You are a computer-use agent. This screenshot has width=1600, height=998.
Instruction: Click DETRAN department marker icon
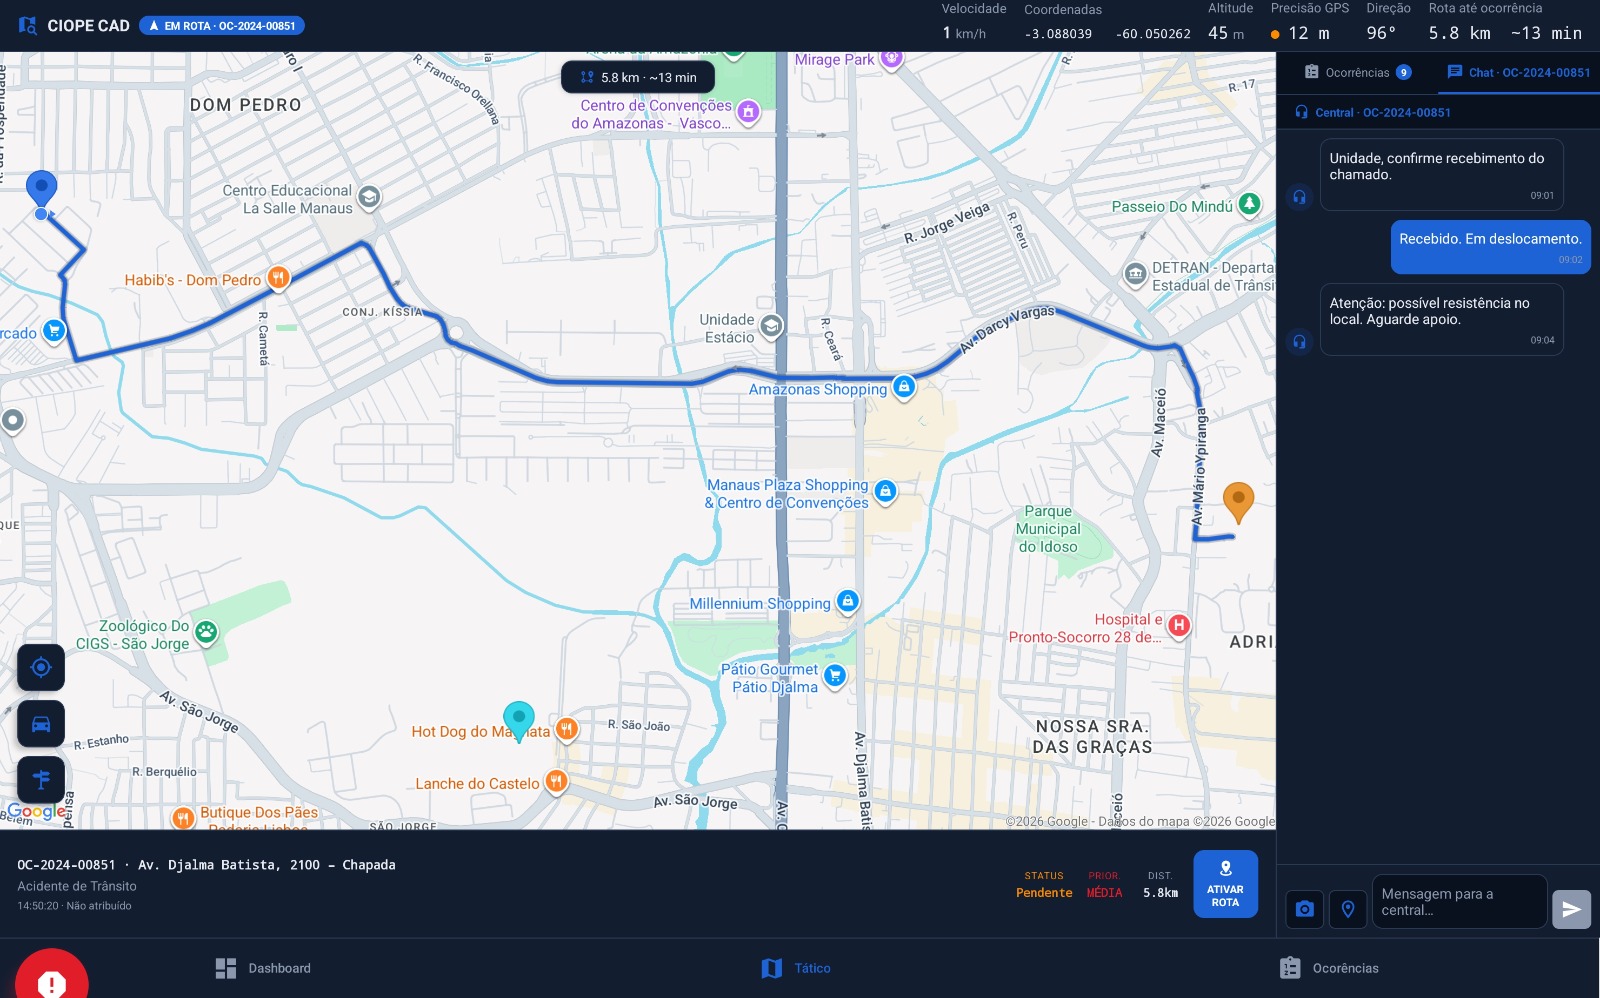pos(1135,273)
